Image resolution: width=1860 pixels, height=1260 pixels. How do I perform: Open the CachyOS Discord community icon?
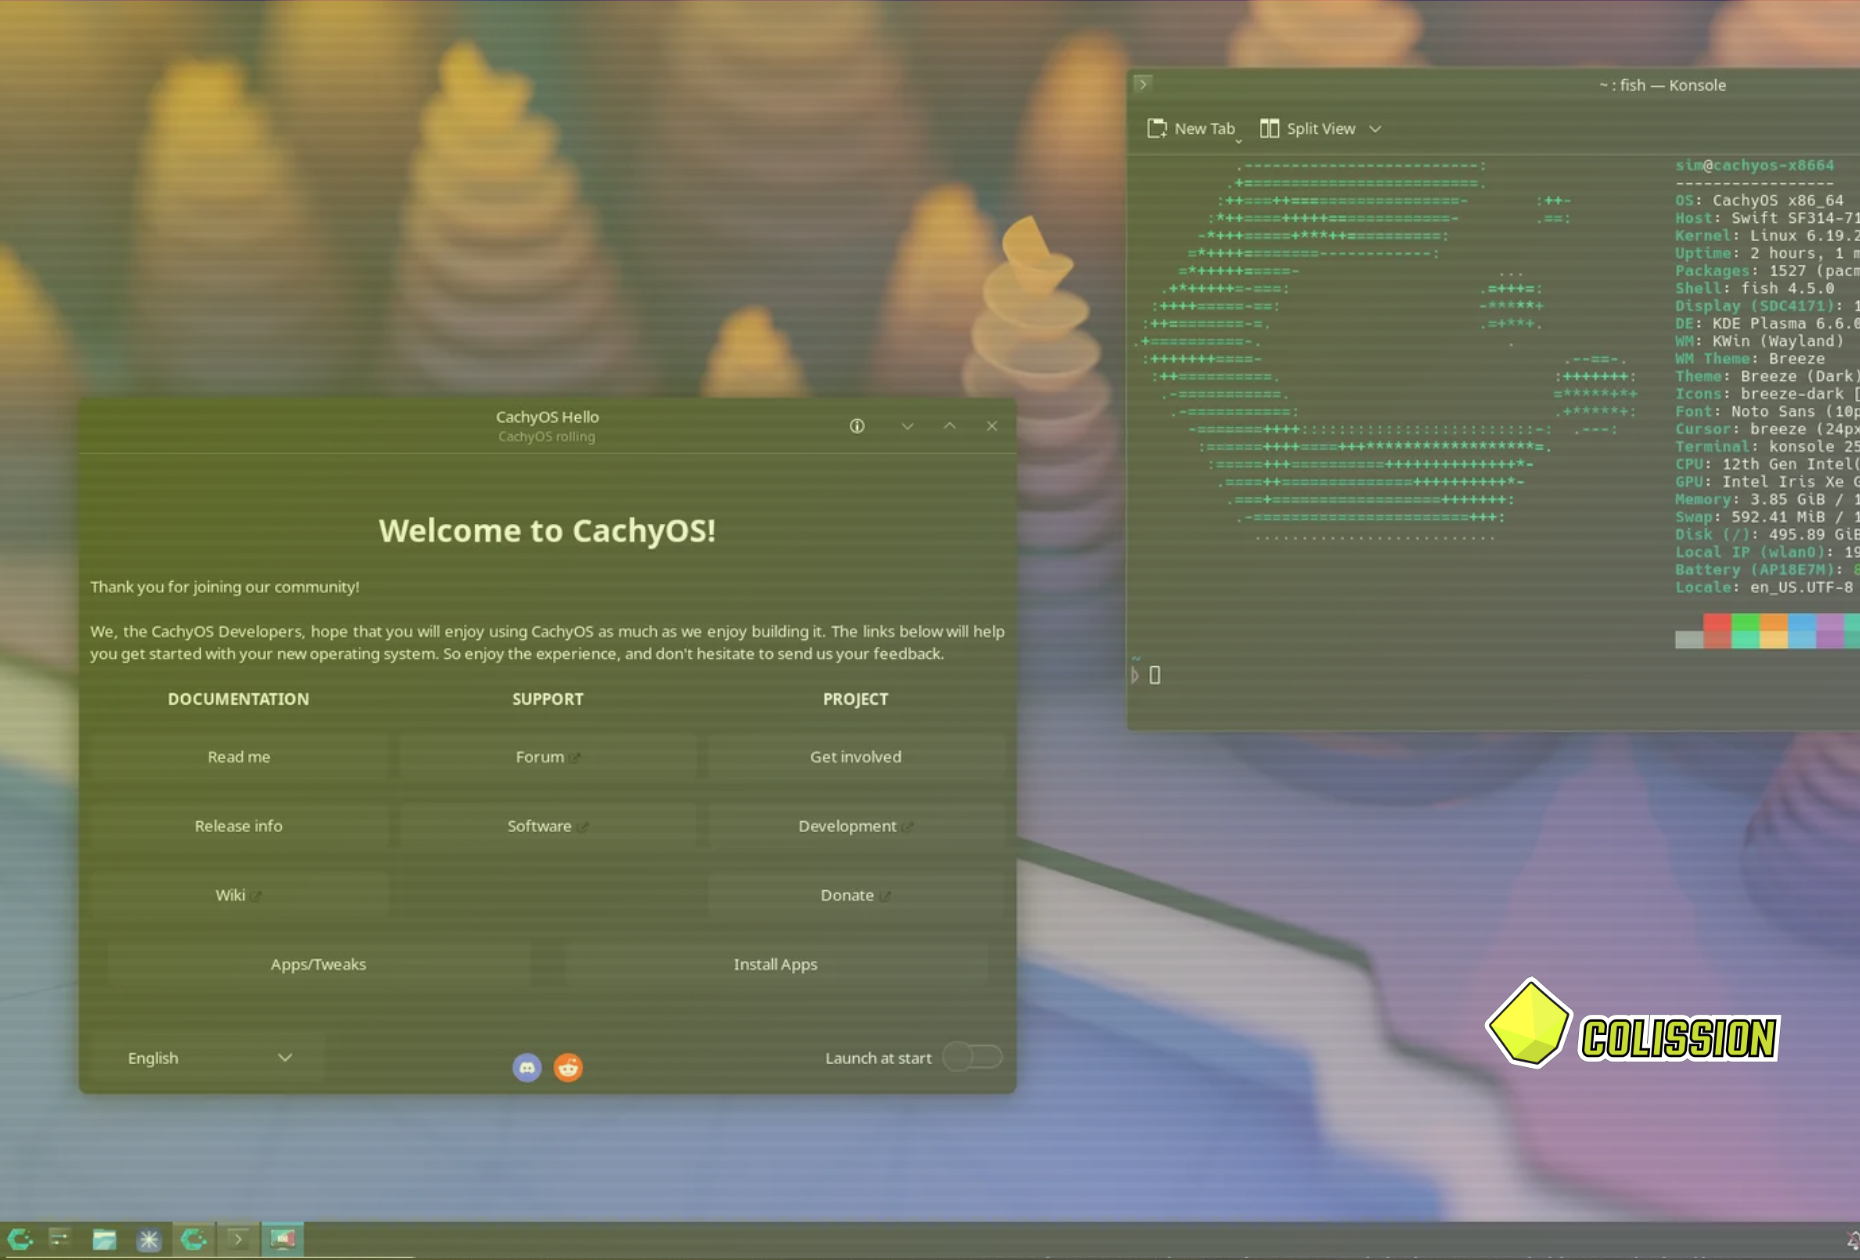pyautogui.click(x=525, y=1067)
